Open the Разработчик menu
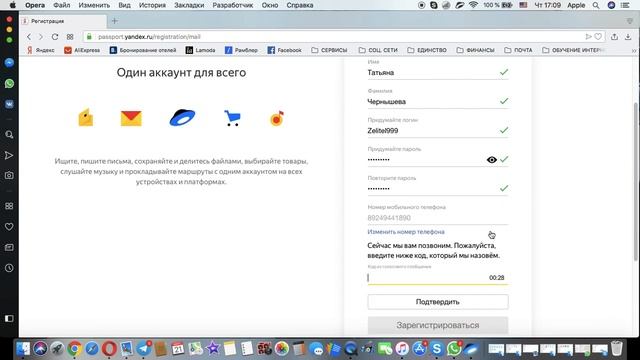640x360 pixels. [233, 5]
